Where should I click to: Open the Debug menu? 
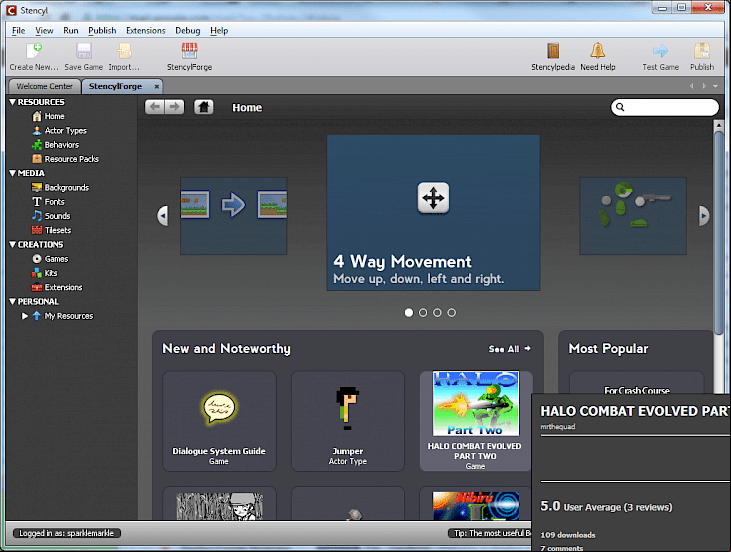[x=187, y=31]
